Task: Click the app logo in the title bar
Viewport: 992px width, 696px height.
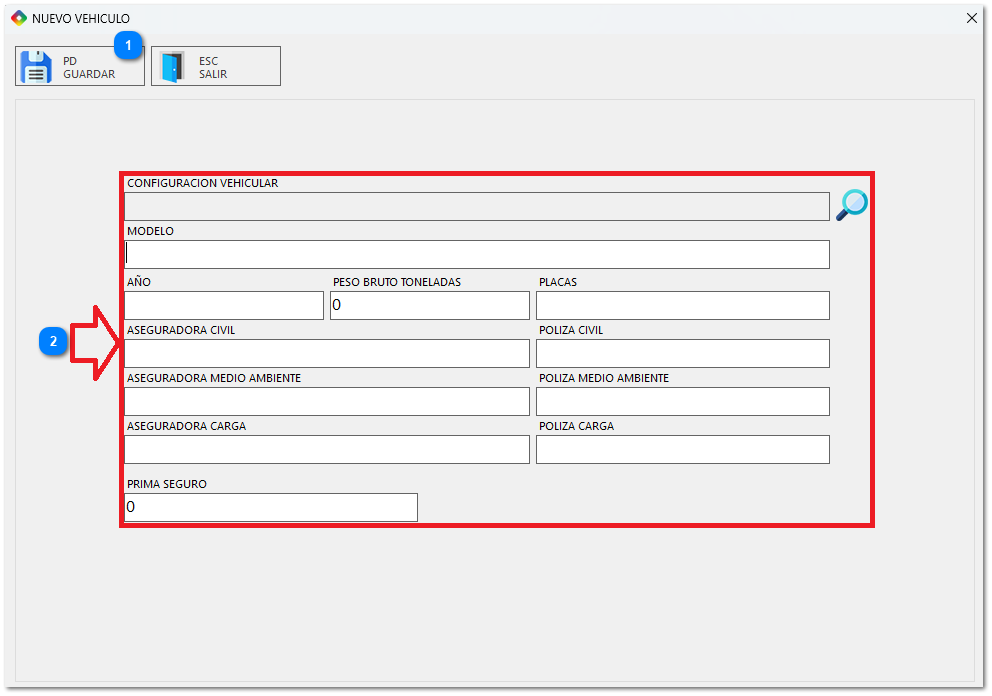Action: [18, 18]
